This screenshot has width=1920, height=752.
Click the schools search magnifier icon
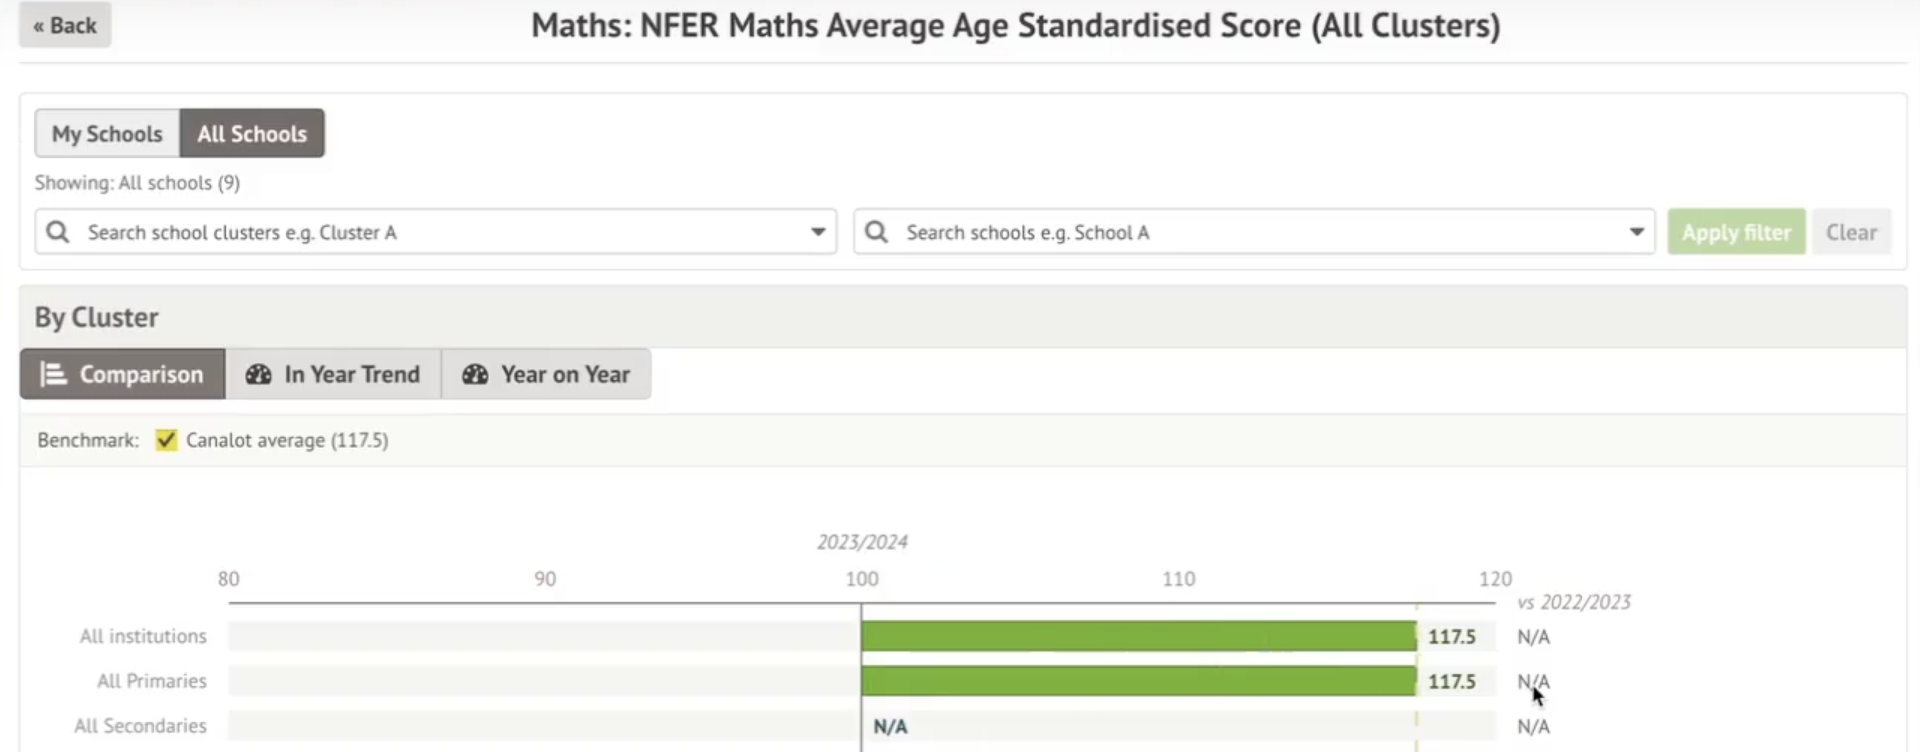(877, 232)
